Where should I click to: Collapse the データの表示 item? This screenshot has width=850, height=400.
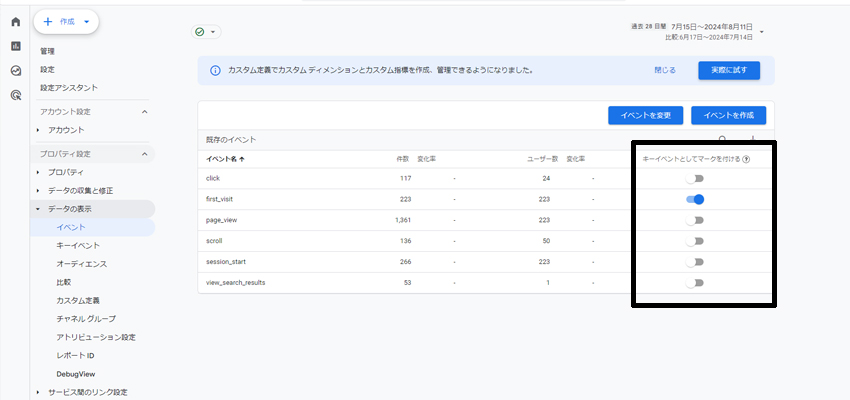38,209
